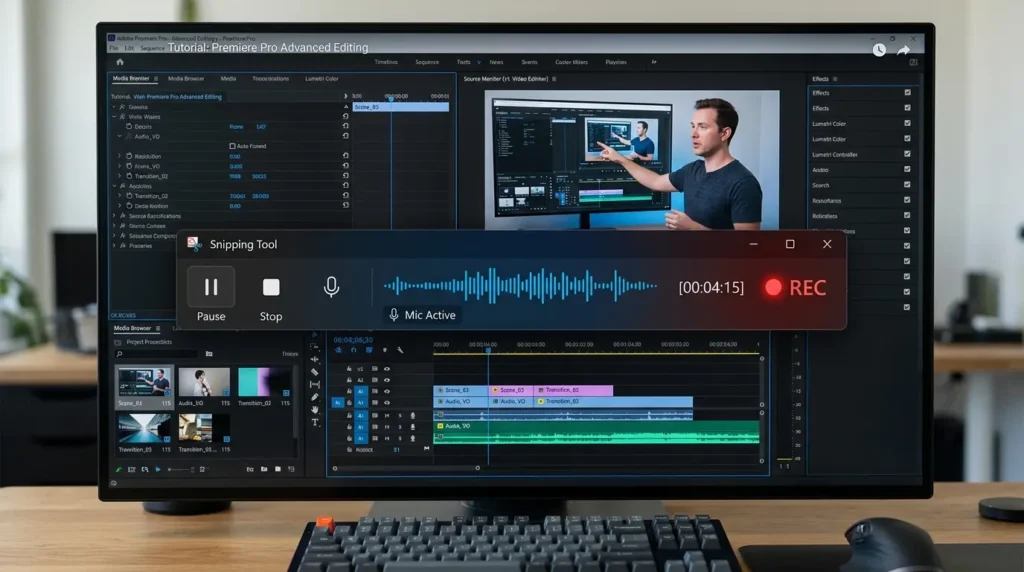The image size is (1024, 572).
Task: Click the folder icon in project footer
Action: 264,469
